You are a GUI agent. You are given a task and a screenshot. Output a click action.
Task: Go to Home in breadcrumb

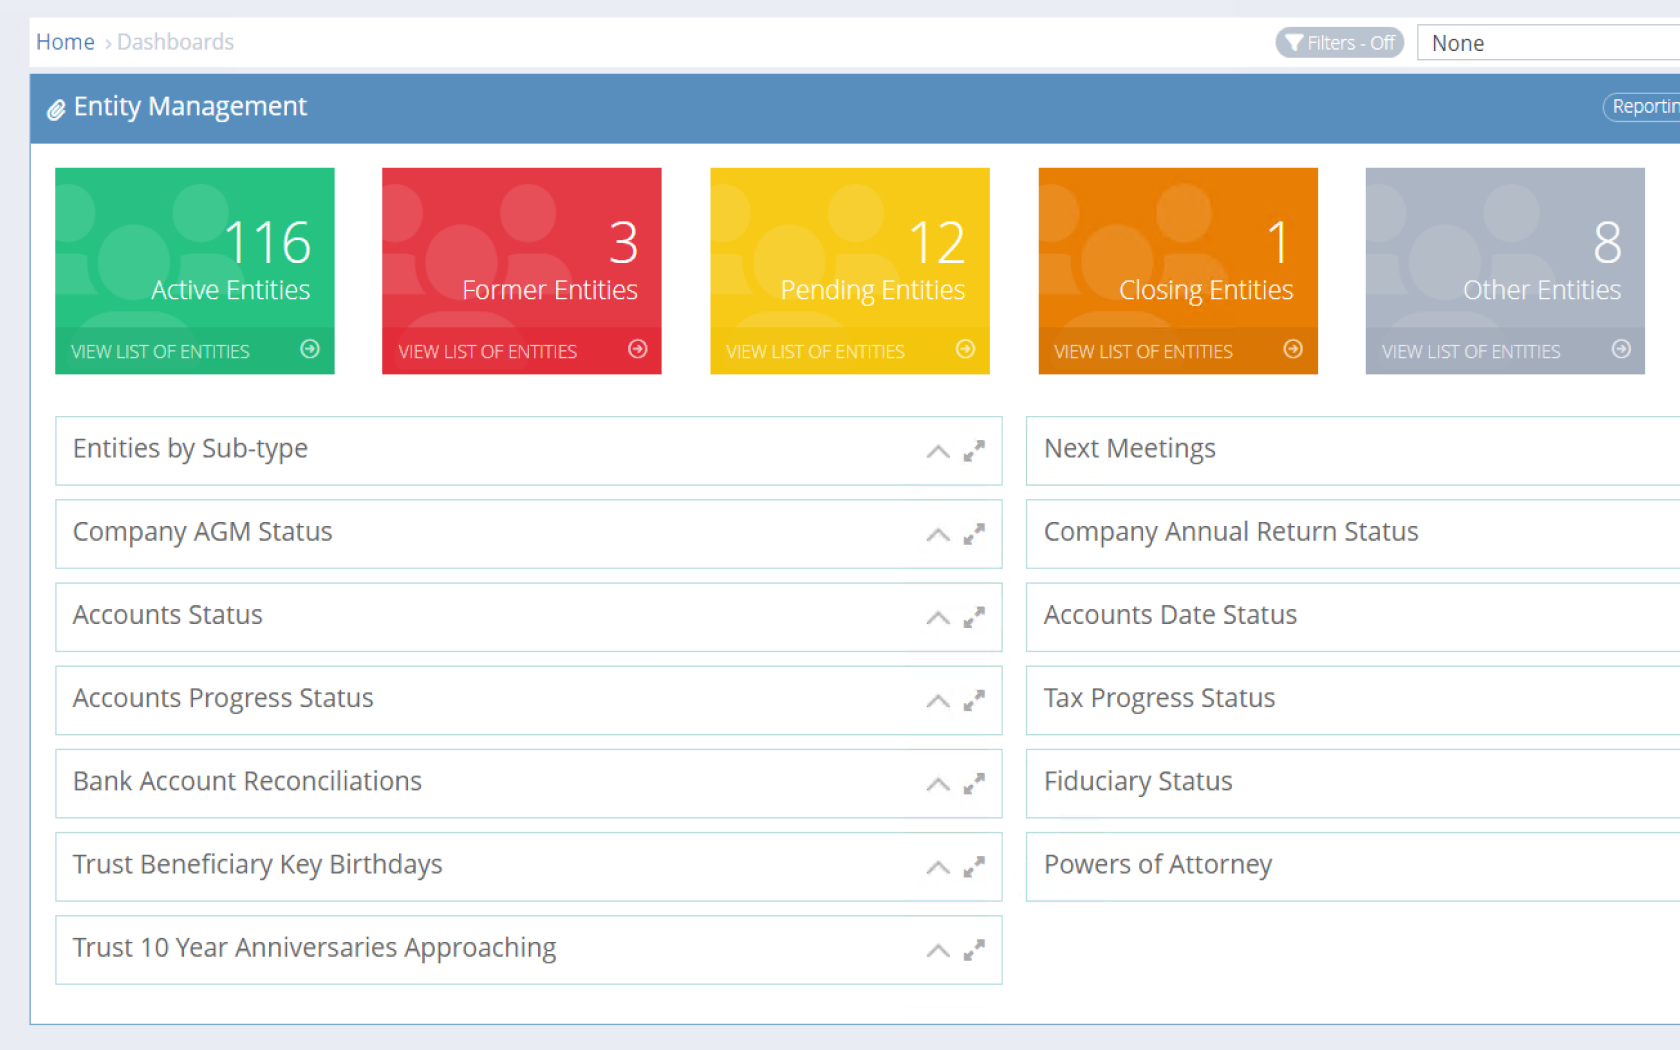click(65, 42)
